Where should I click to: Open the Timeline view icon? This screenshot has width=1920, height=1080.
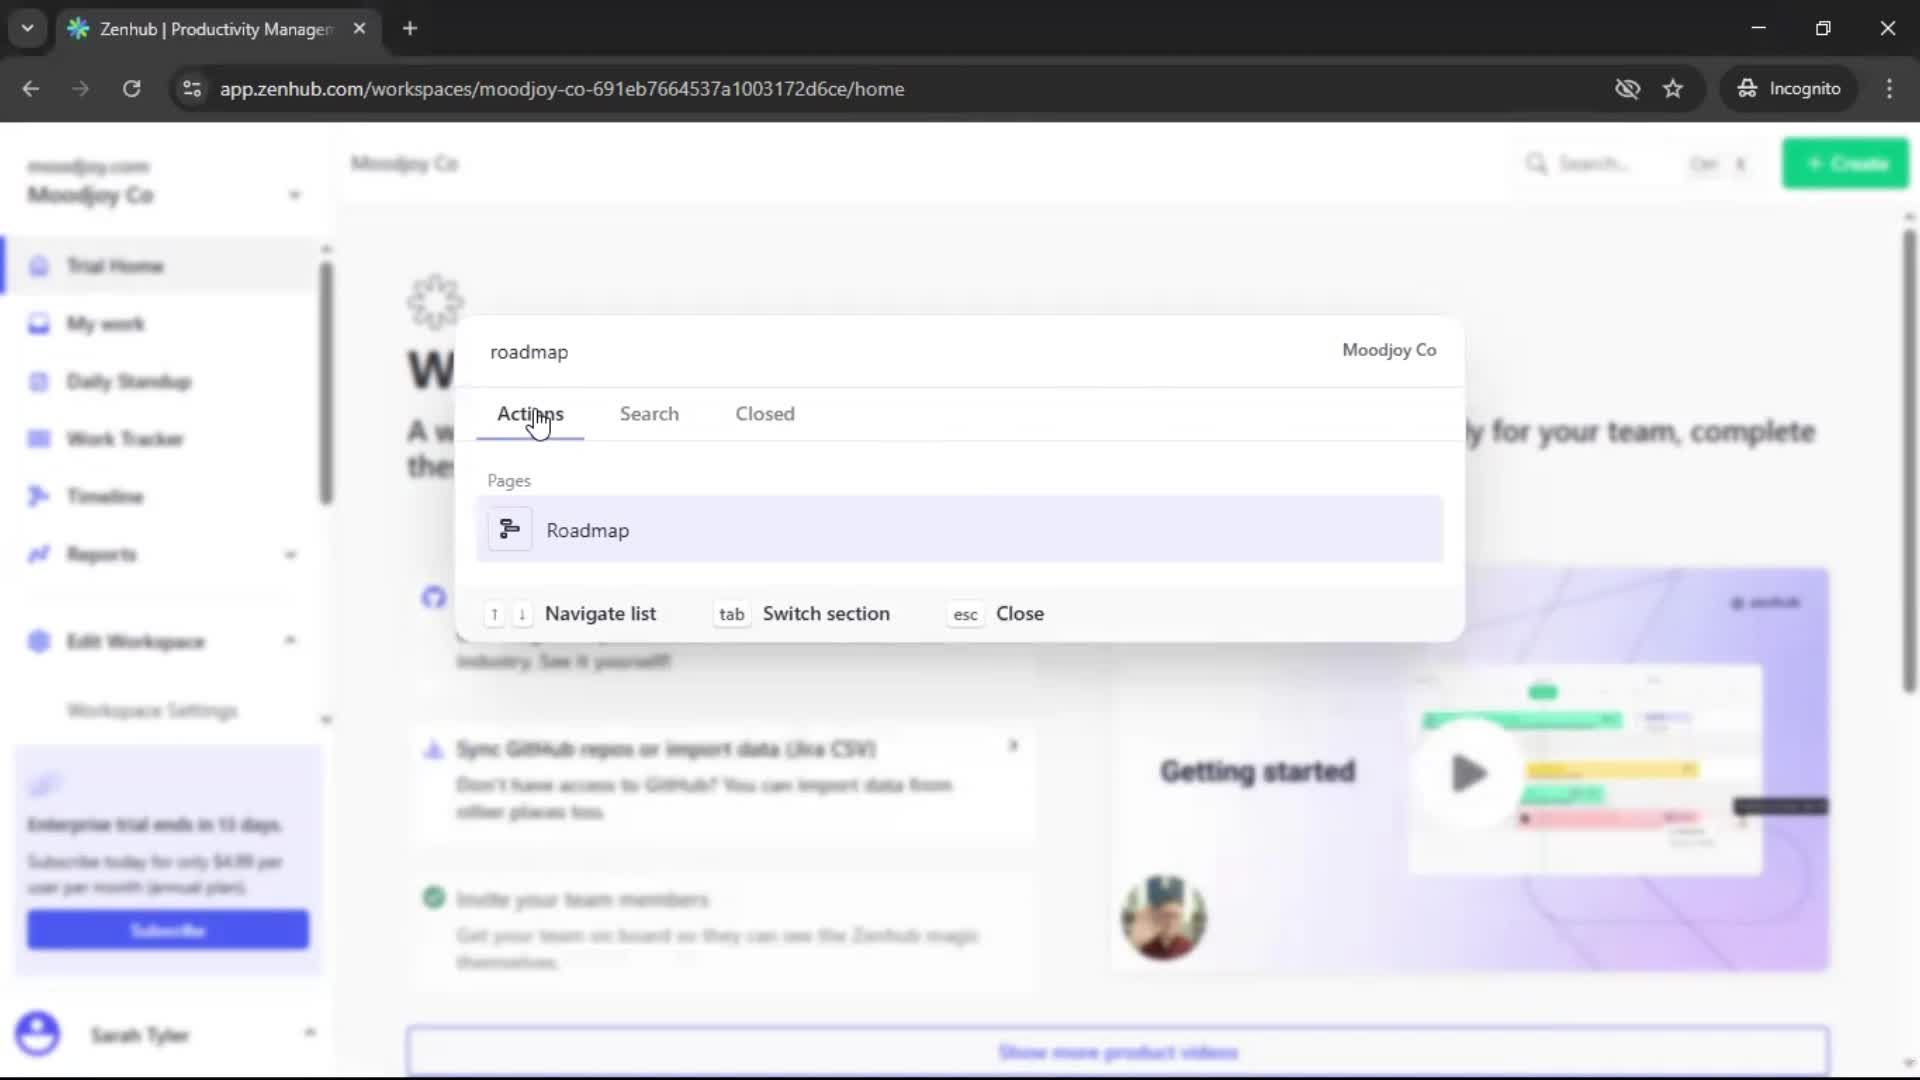(38, 496)
